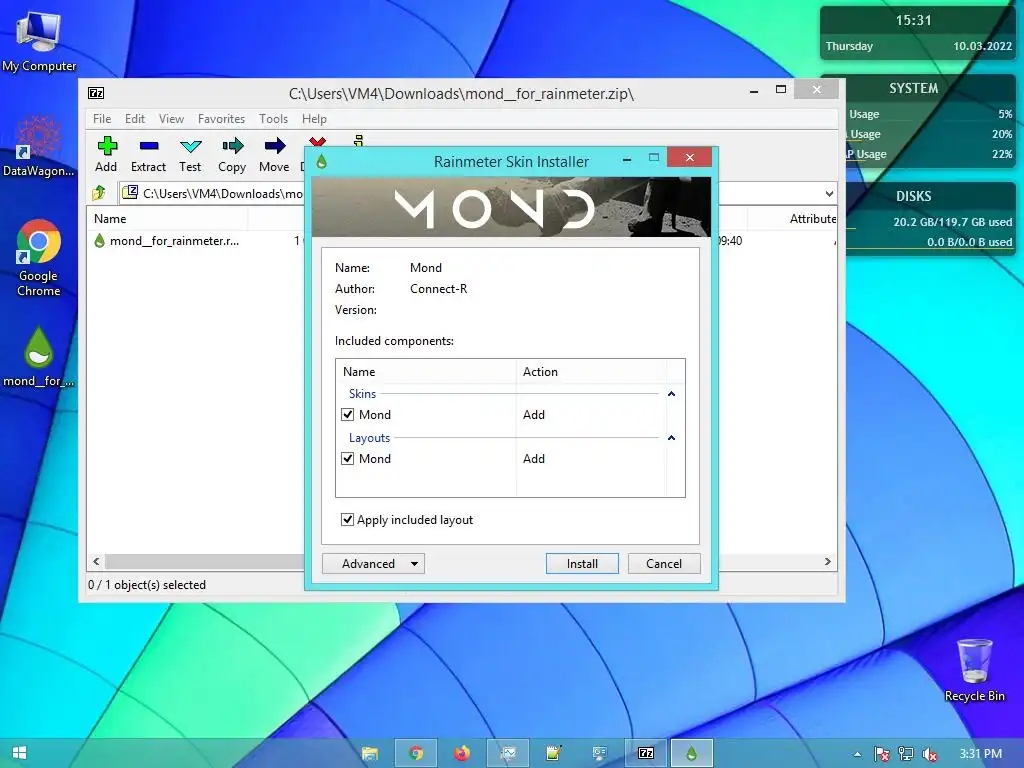
Task: Click the Cancel button
Action: [664, 564]
